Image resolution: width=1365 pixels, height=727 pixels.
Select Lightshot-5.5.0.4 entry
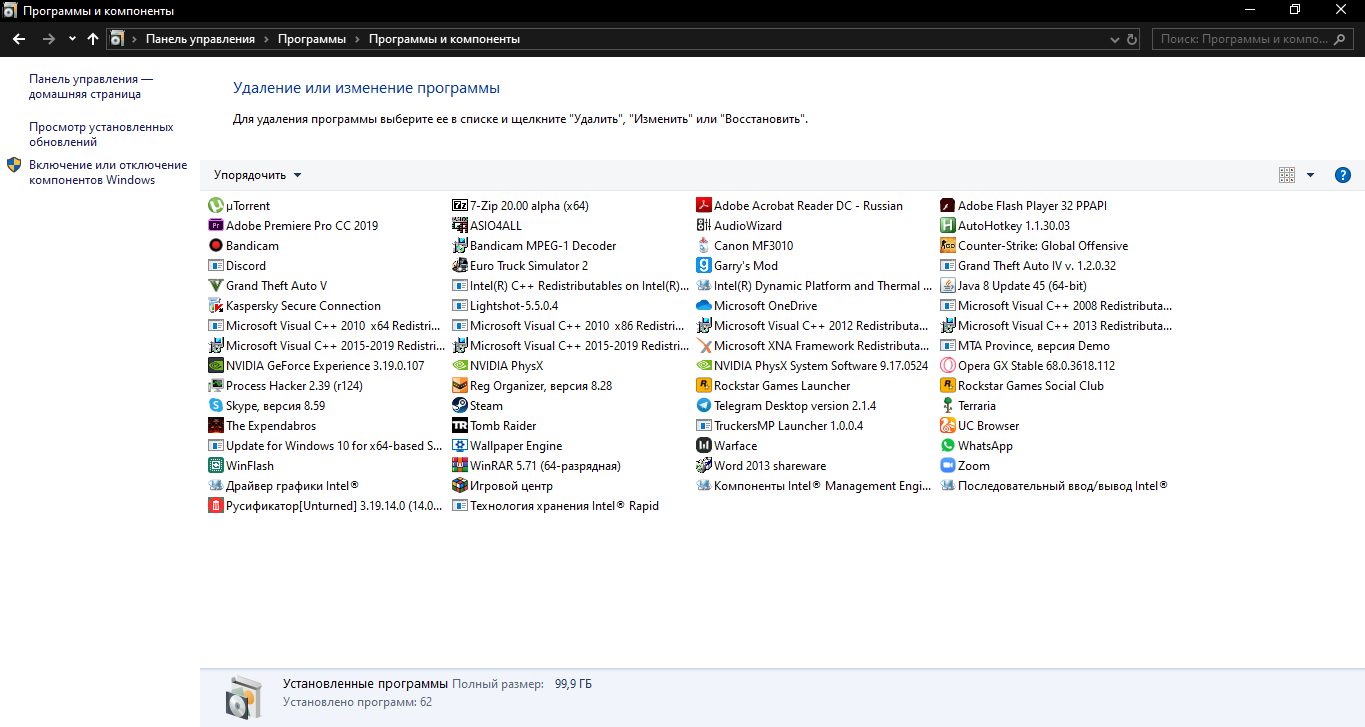coord(505,306)
